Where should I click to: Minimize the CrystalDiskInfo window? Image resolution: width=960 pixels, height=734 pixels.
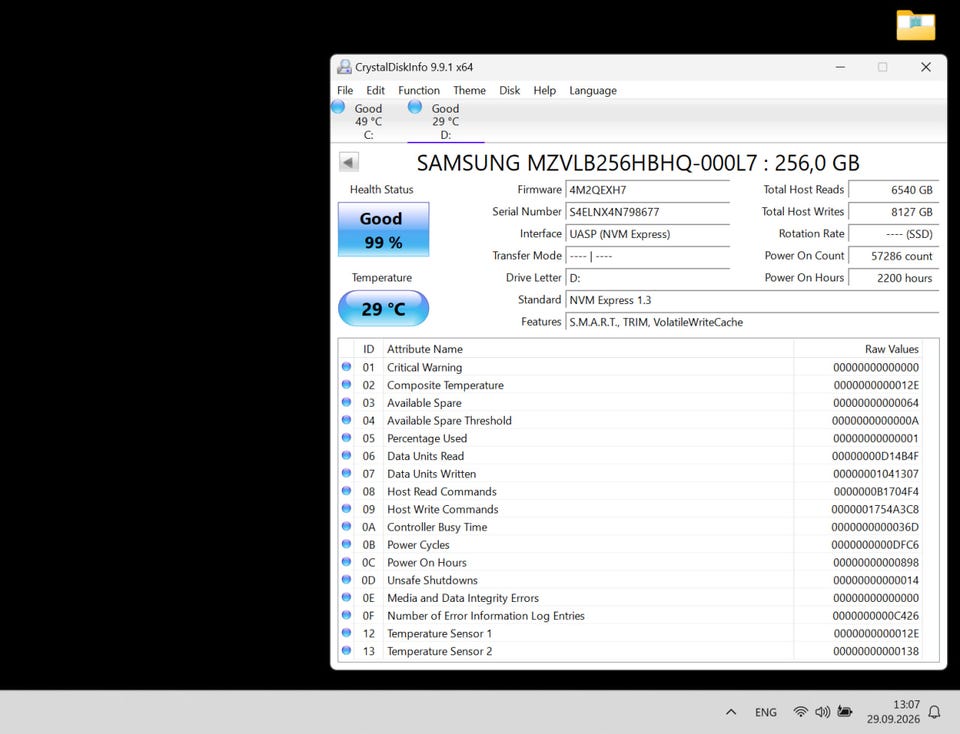(841, 67)
